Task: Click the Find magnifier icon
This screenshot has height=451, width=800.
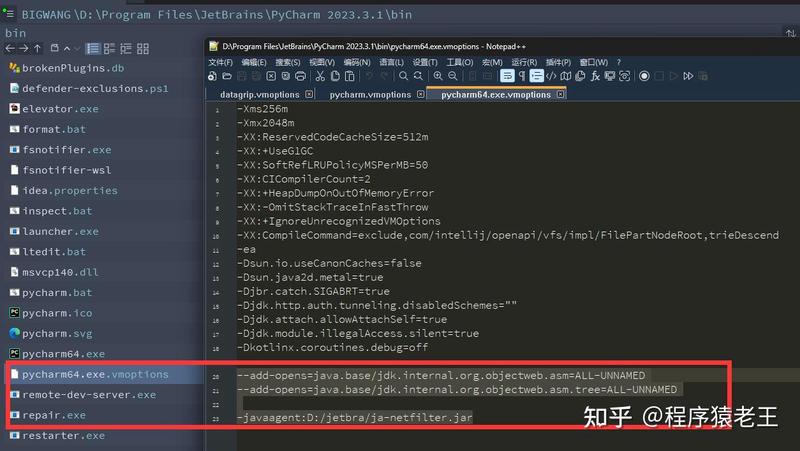Action: click(x=403, y=76)
